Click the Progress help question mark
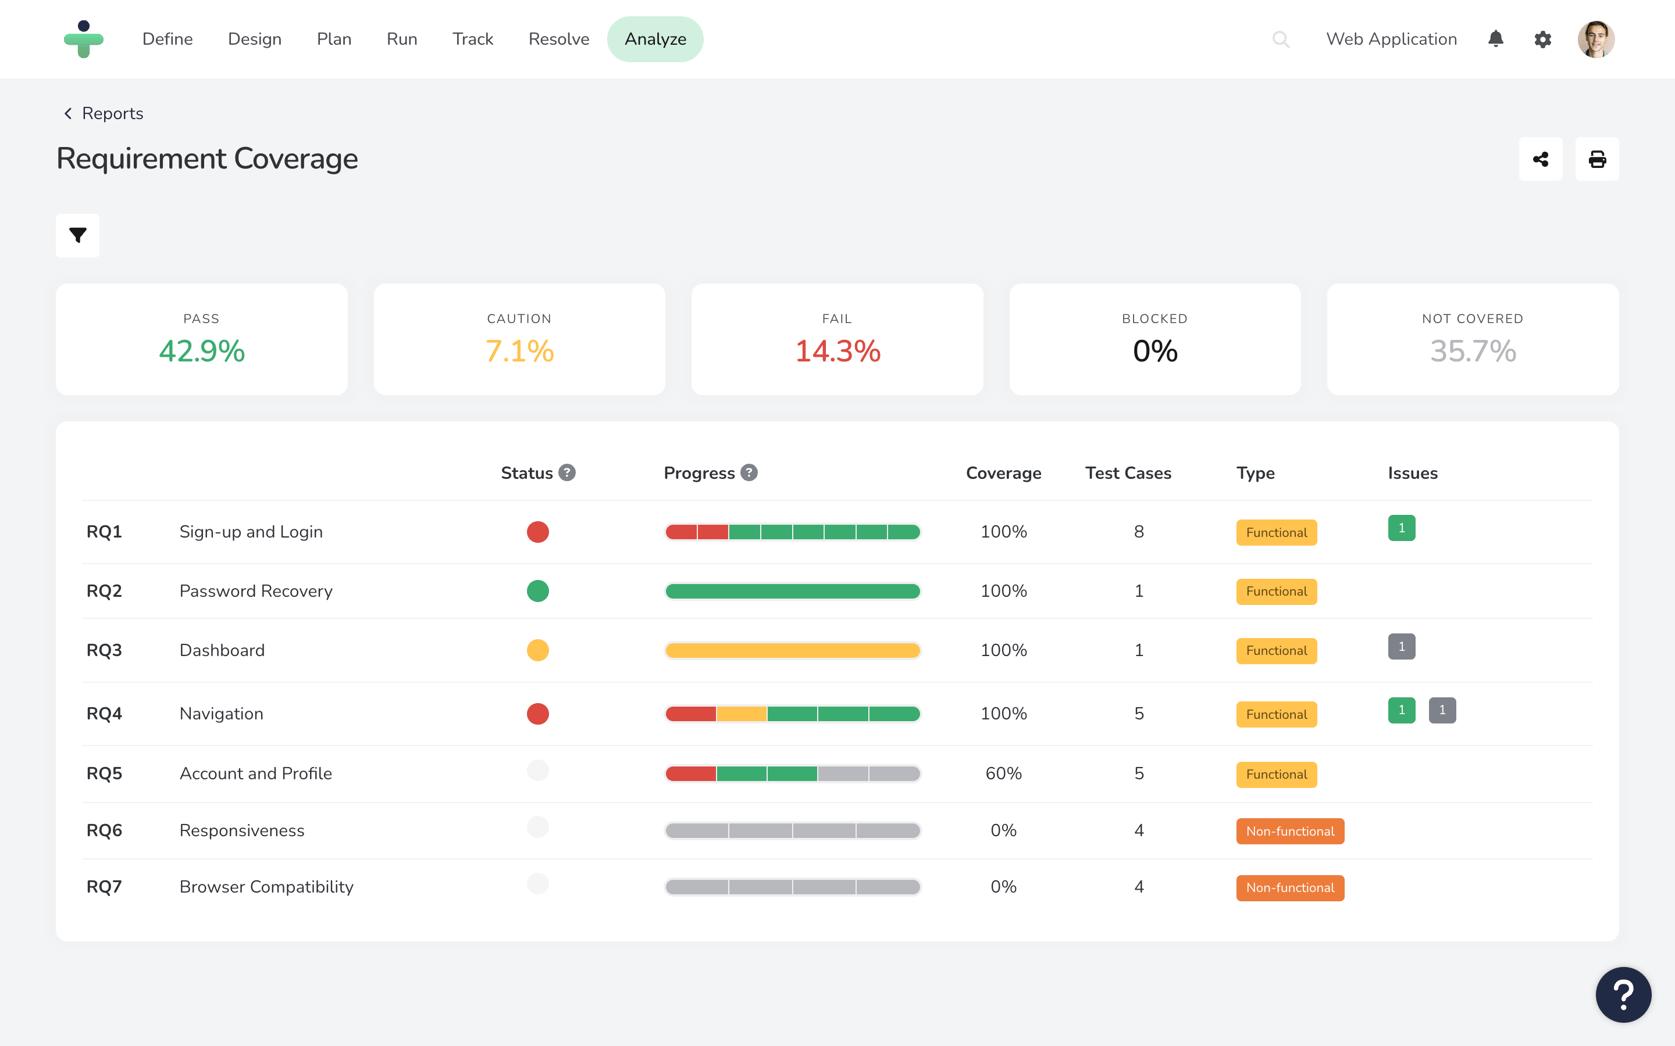 tap(749, 473)
